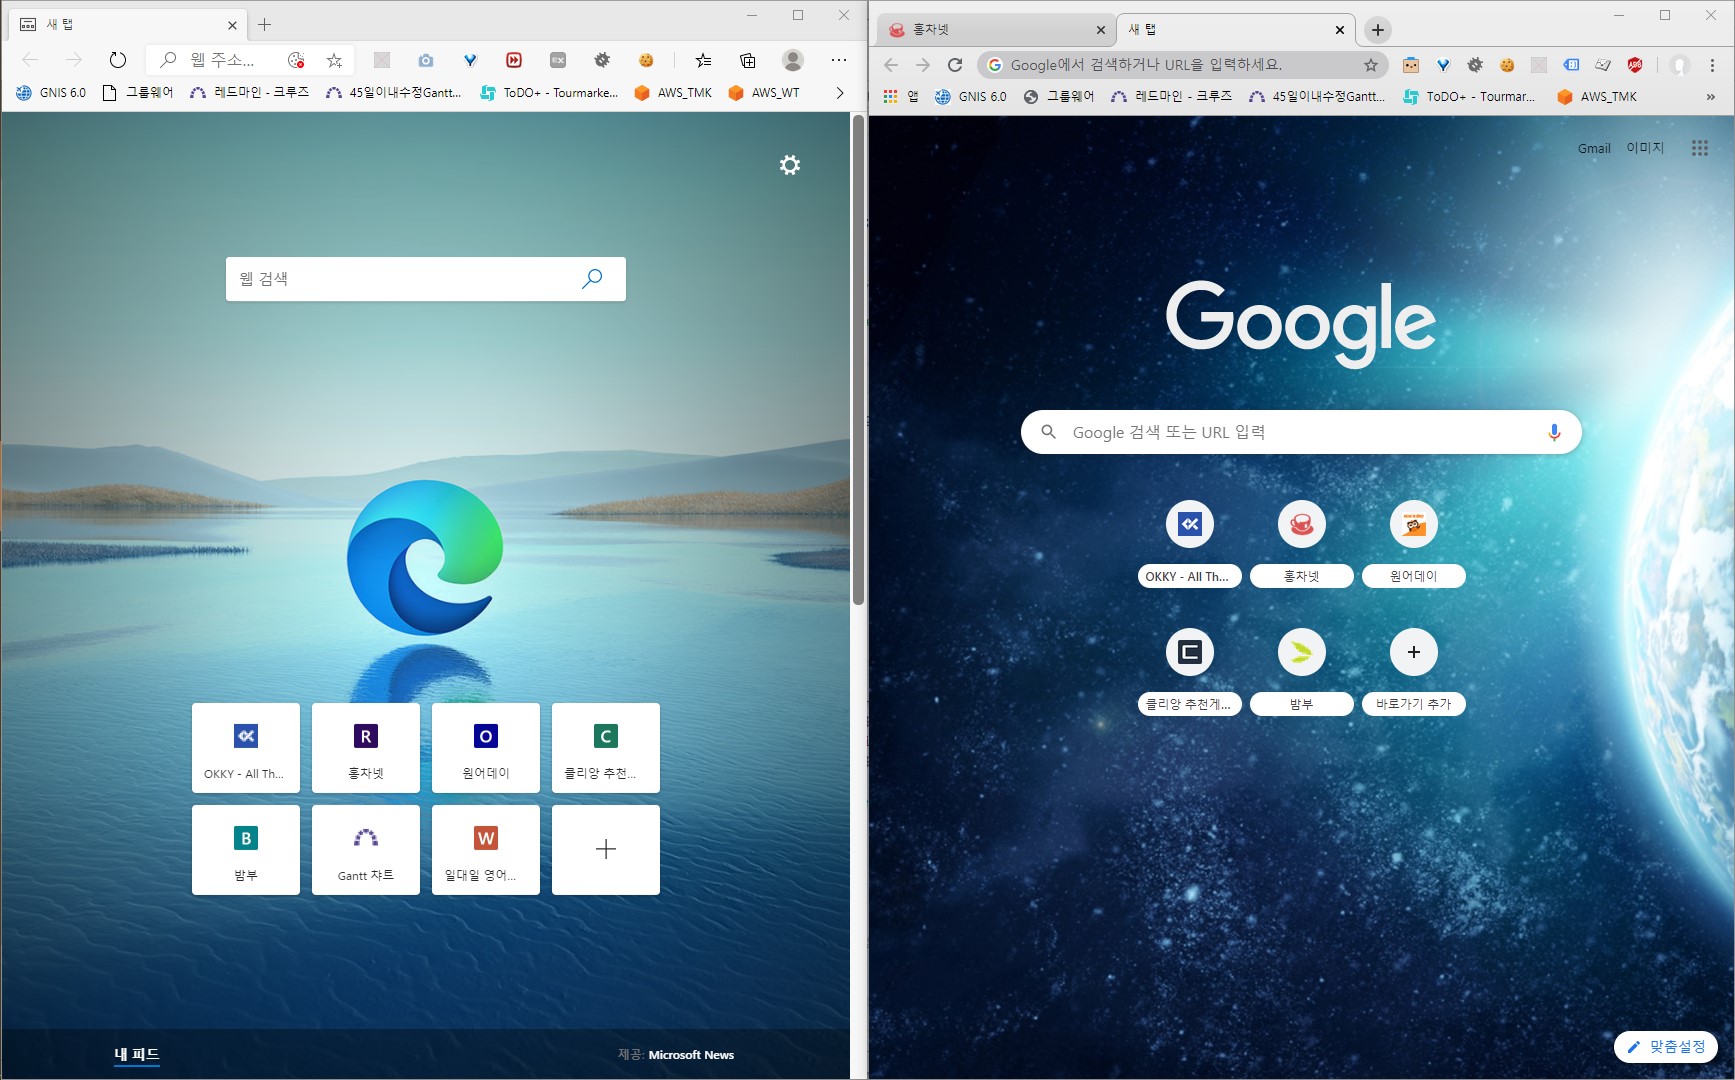Open Gantt 차트 tile in Edge
This screenshot has height=1080, width=1735.
[x=366, y=850]
